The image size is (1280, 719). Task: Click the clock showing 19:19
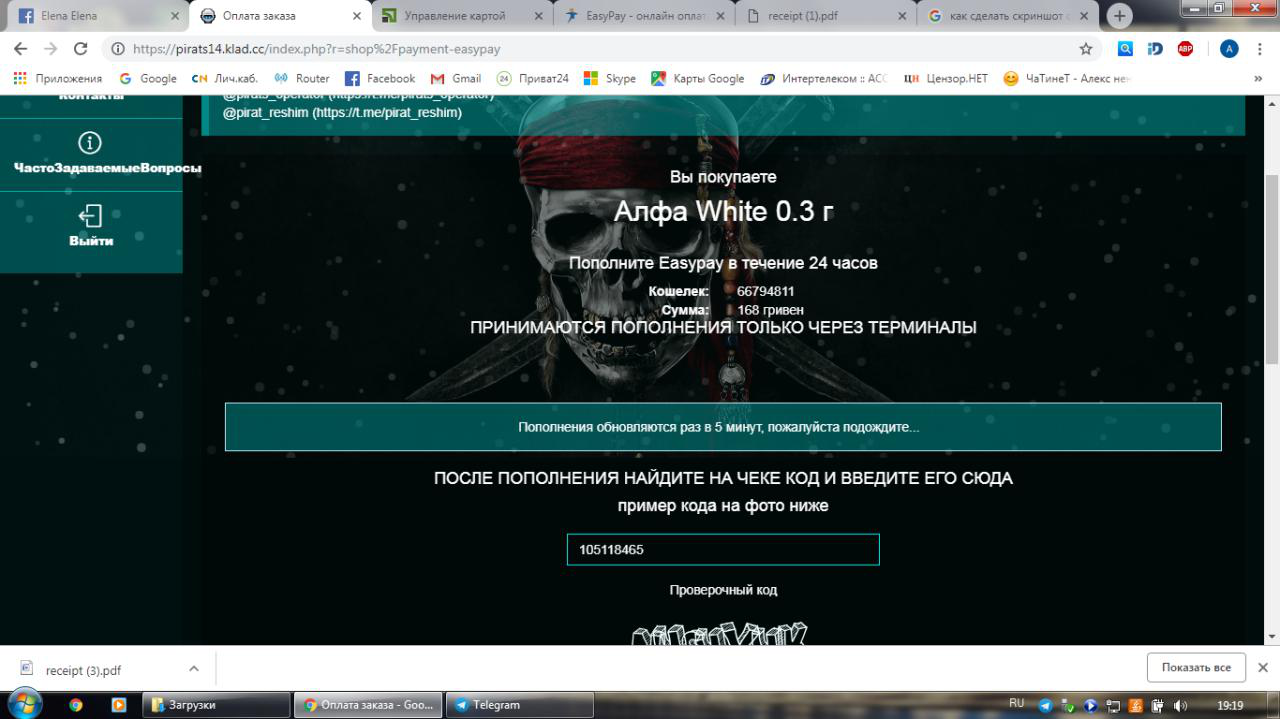(1231, 705)
